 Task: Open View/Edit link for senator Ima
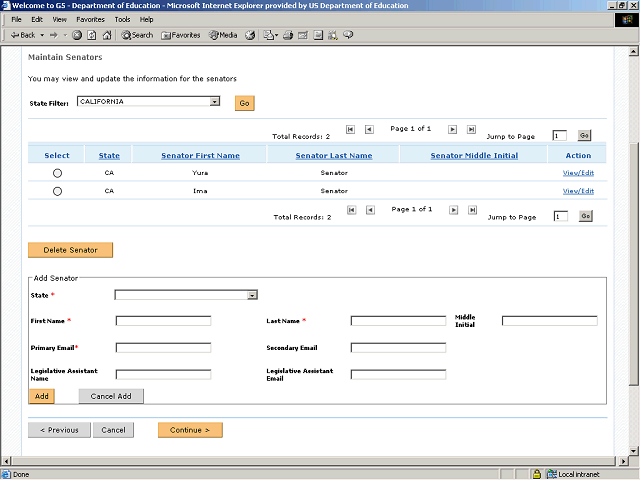click(578, 191)
